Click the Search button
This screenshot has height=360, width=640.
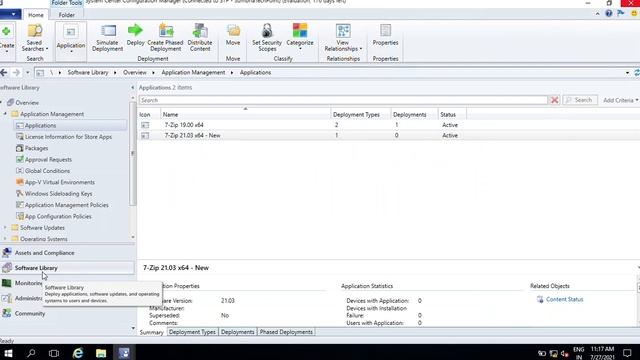tap(580, 100)
